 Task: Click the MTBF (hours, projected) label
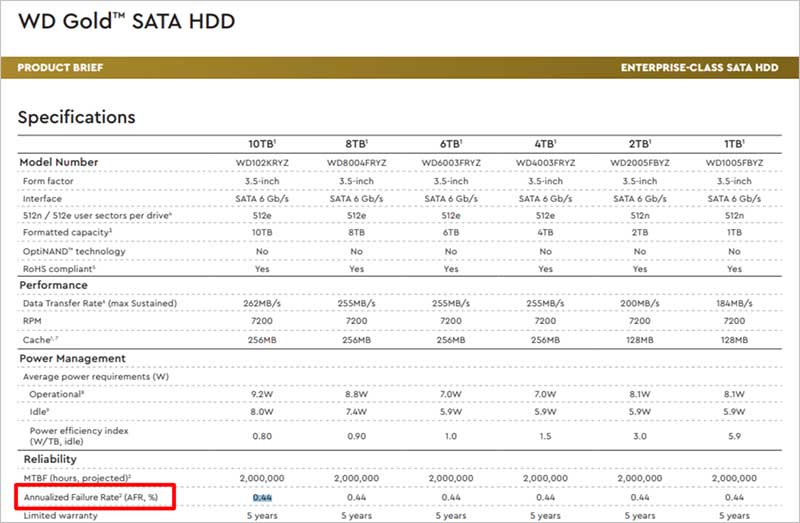coord(78,478)
